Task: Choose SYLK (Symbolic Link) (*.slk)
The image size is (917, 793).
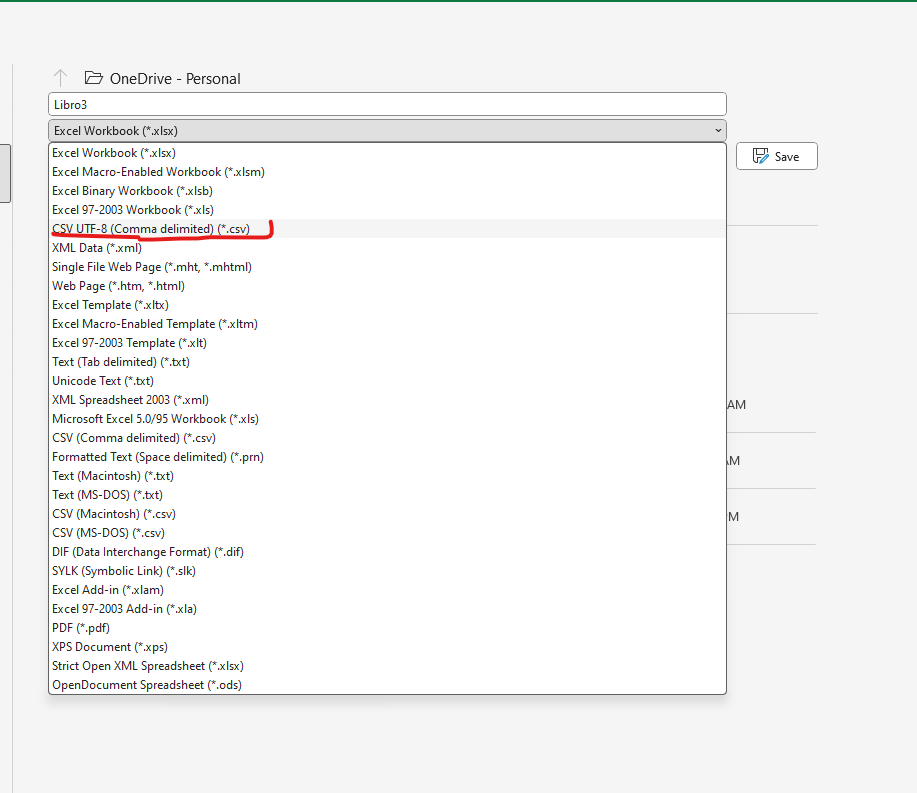Action: (387, 571)
